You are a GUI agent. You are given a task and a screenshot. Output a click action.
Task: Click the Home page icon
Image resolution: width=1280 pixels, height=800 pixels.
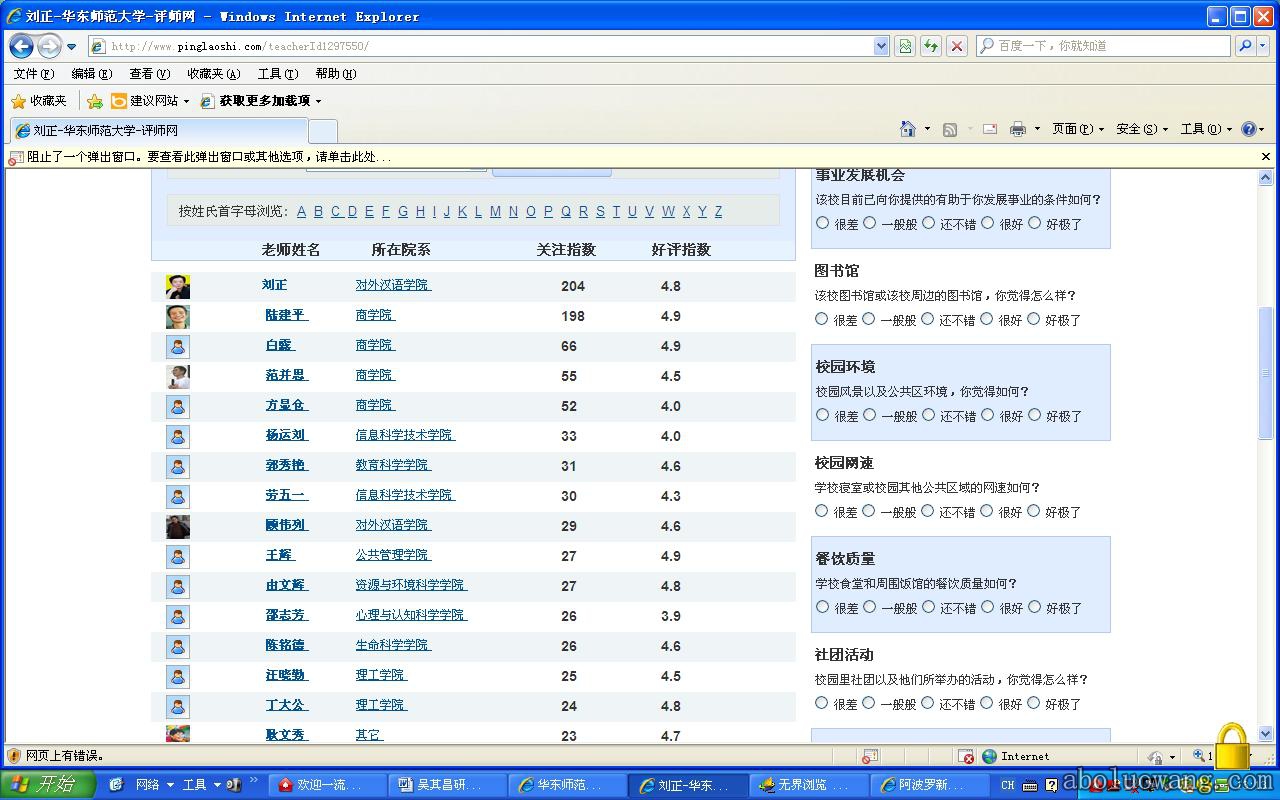point(908,129)
